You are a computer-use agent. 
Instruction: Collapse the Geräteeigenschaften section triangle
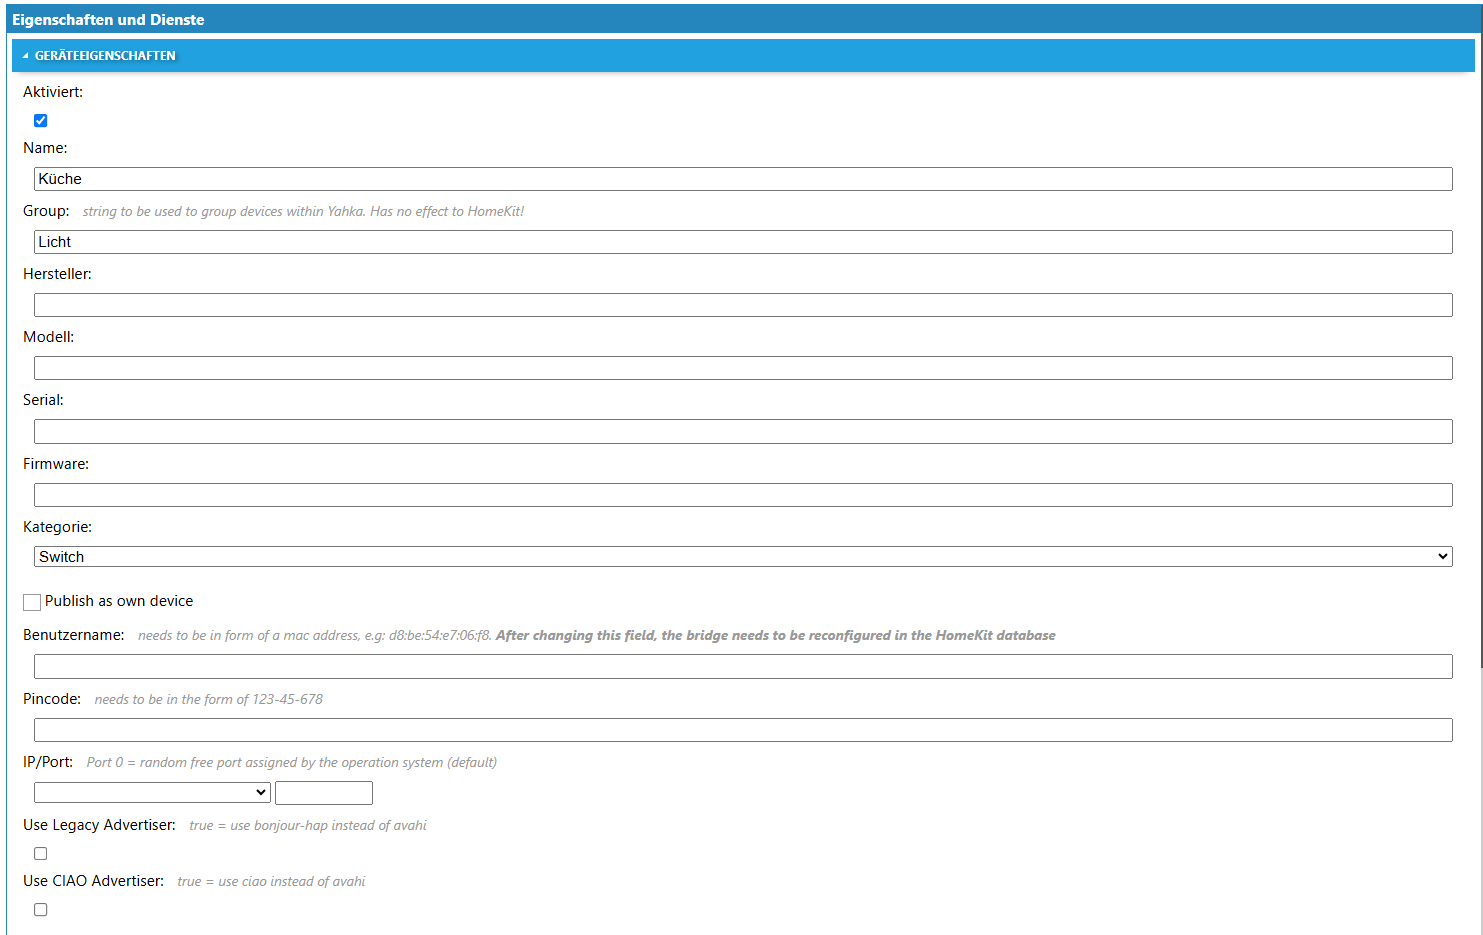point(25,56)
